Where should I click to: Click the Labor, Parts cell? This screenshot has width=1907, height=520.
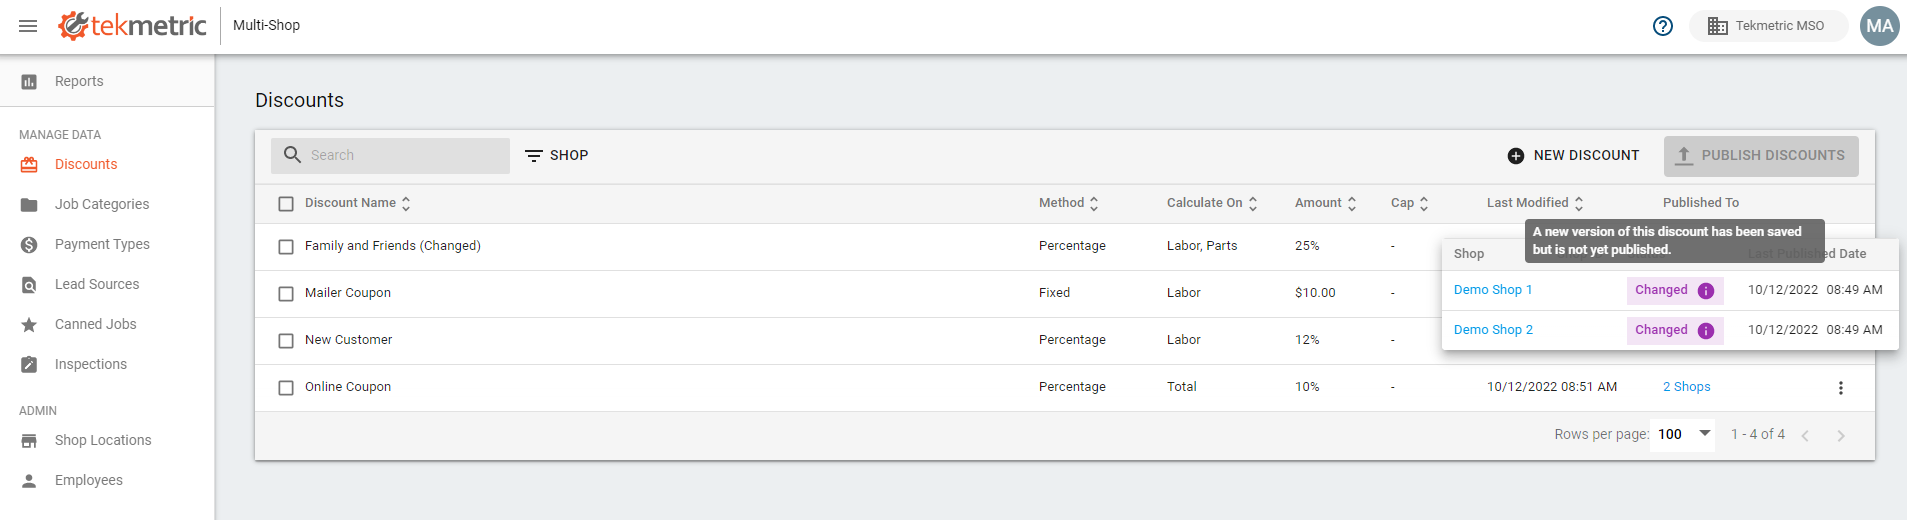(1202, 246)
